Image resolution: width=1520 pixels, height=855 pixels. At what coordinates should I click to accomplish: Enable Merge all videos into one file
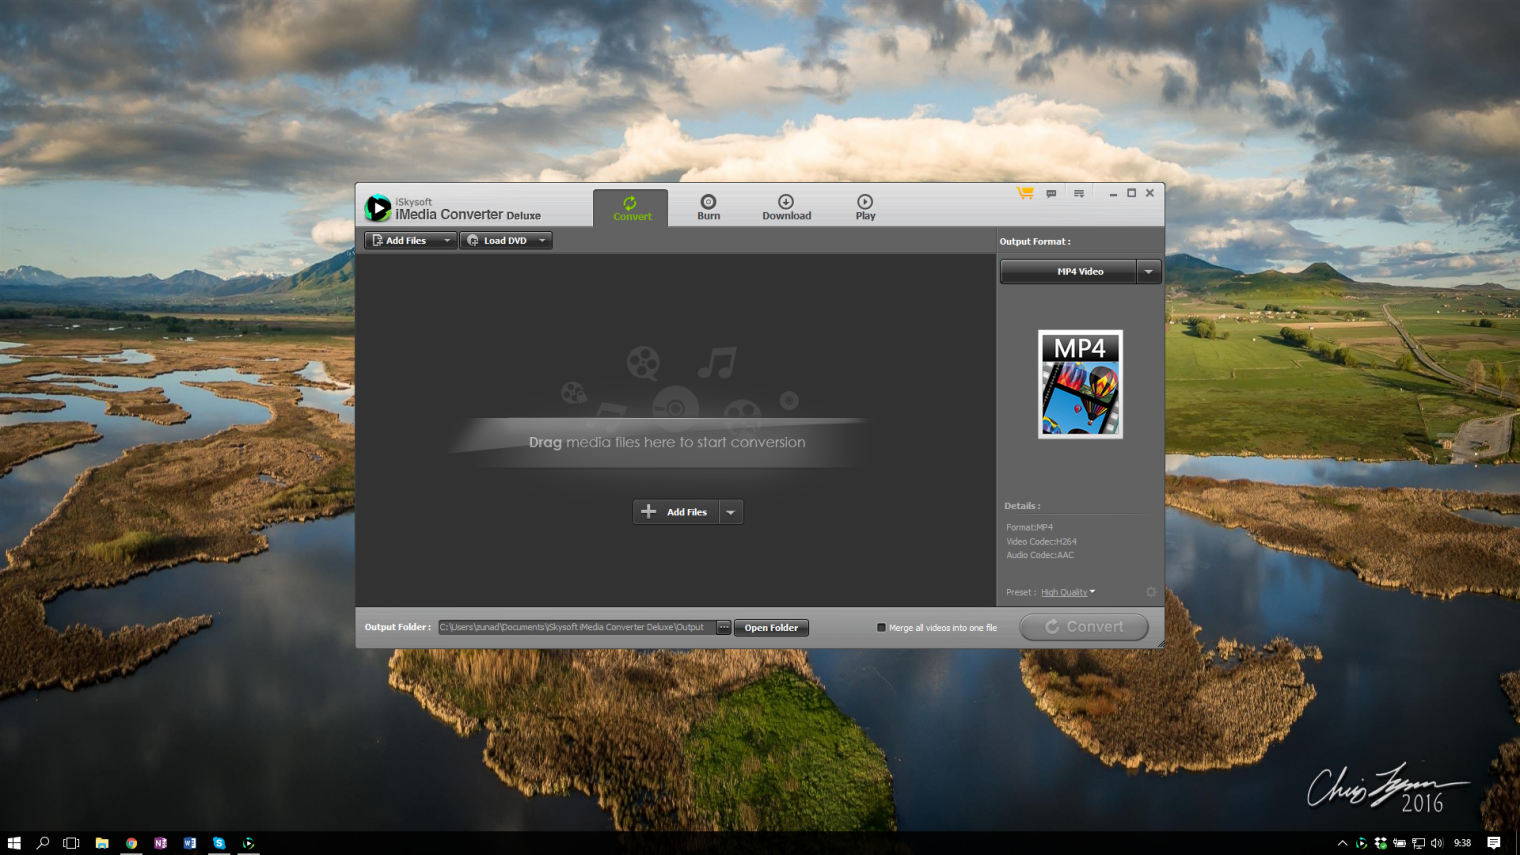click(881, 628)
